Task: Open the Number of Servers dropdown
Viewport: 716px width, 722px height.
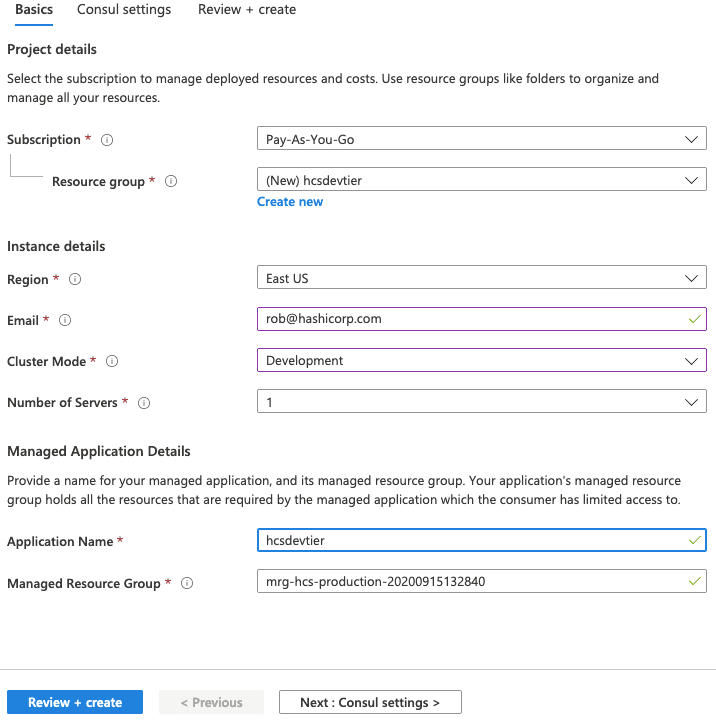Action: (x=481, y=402)
